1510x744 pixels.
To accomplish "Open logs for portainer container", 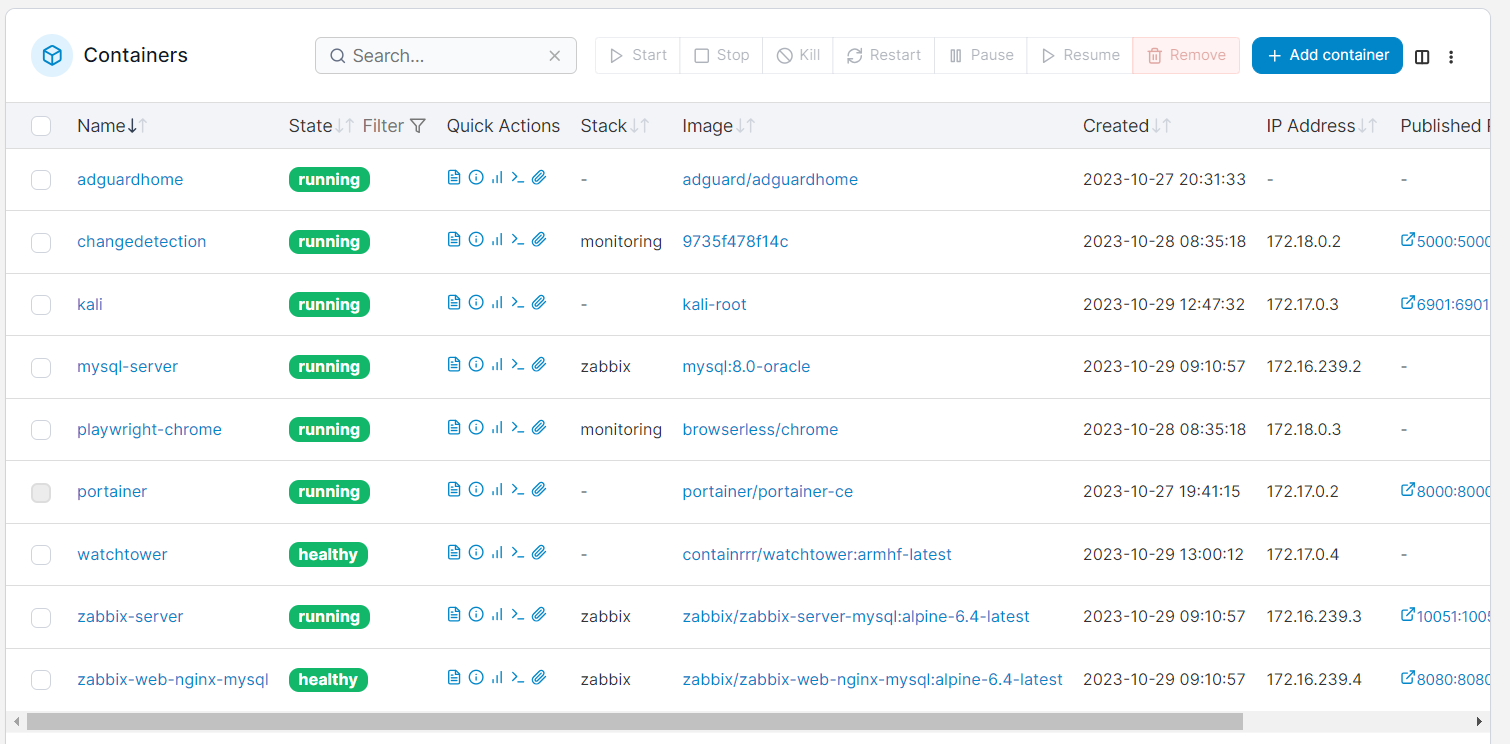I will [x=454, y=489].
